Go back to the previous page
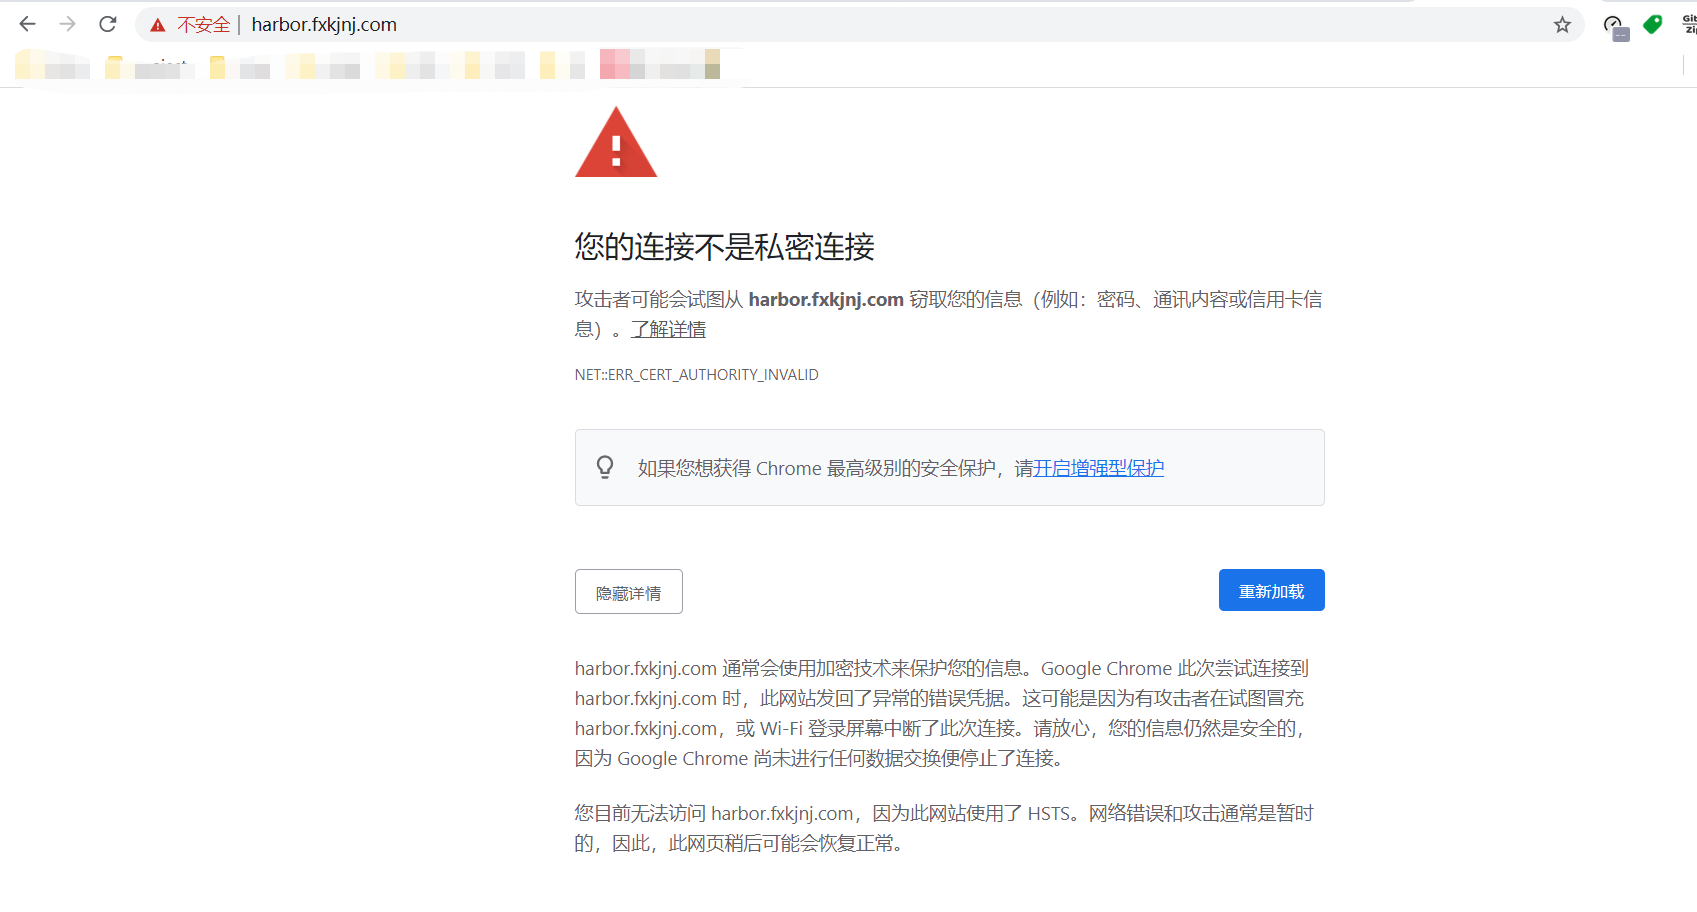This screenshot has height=912, width=1697. (28, 24)
